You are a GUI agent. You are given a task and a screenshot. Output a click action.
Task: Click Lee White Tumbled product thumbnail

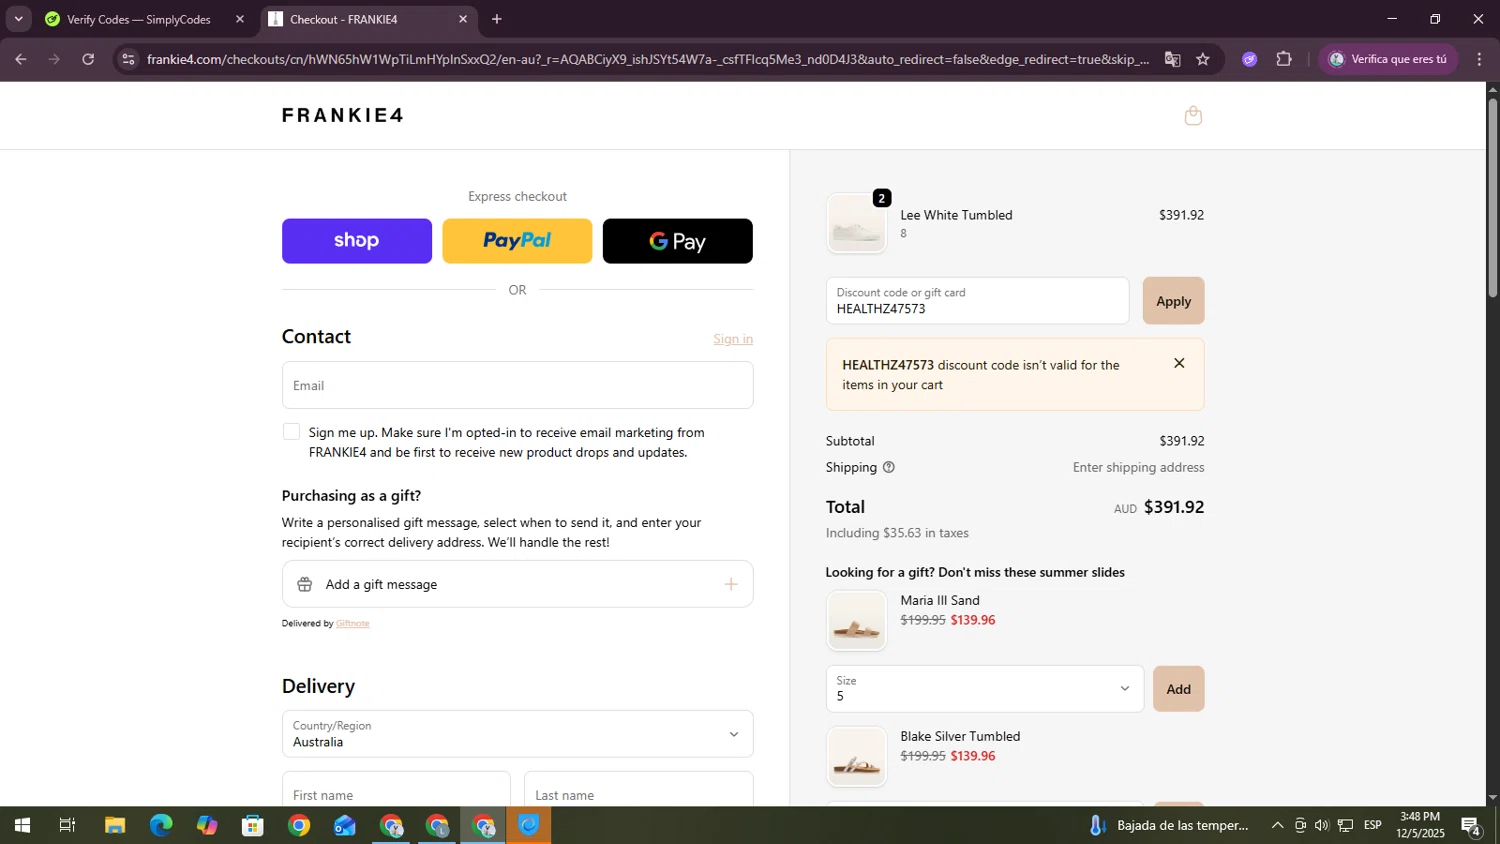[x=857, y=223]
